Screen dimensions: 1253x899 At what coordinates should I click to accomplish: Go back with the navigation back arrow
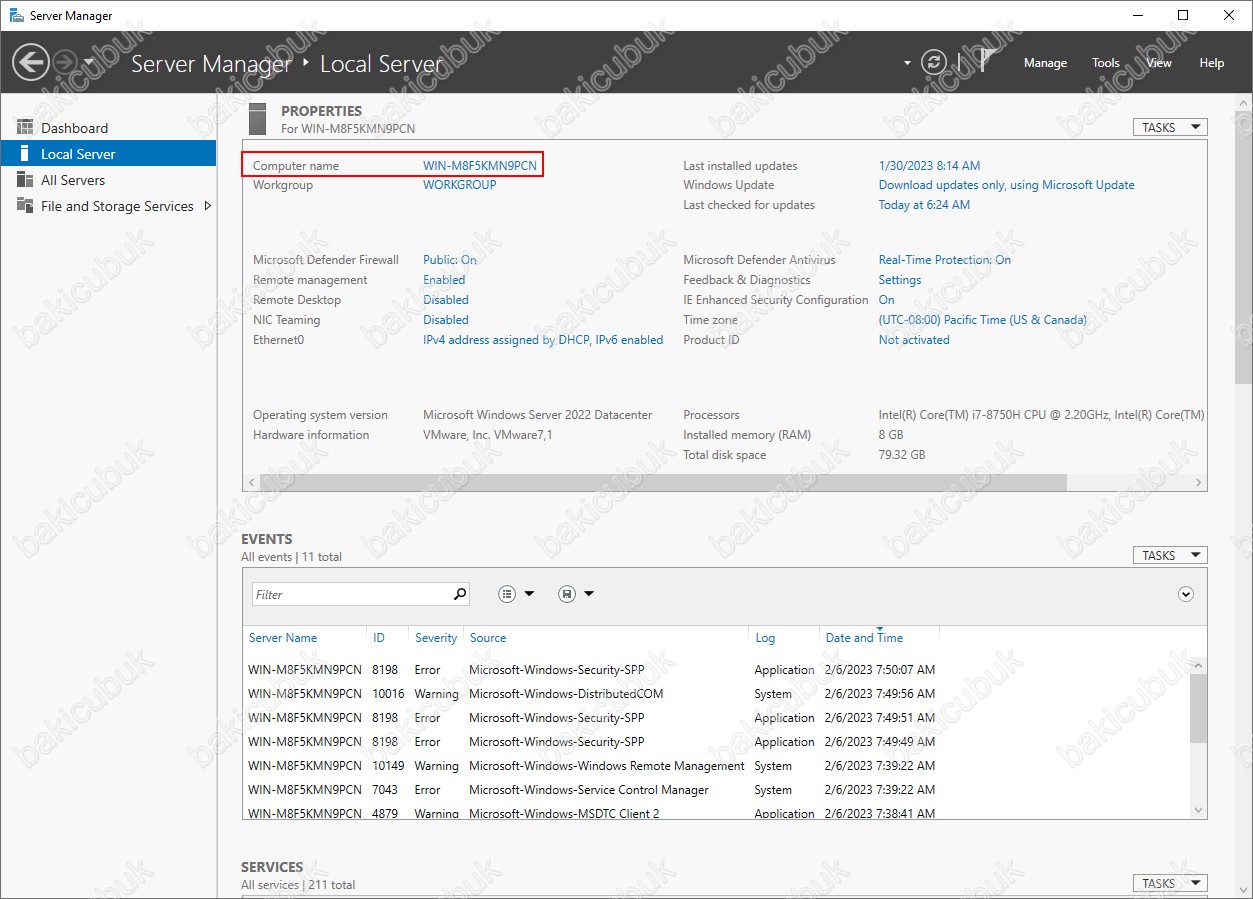pos(31,62)
